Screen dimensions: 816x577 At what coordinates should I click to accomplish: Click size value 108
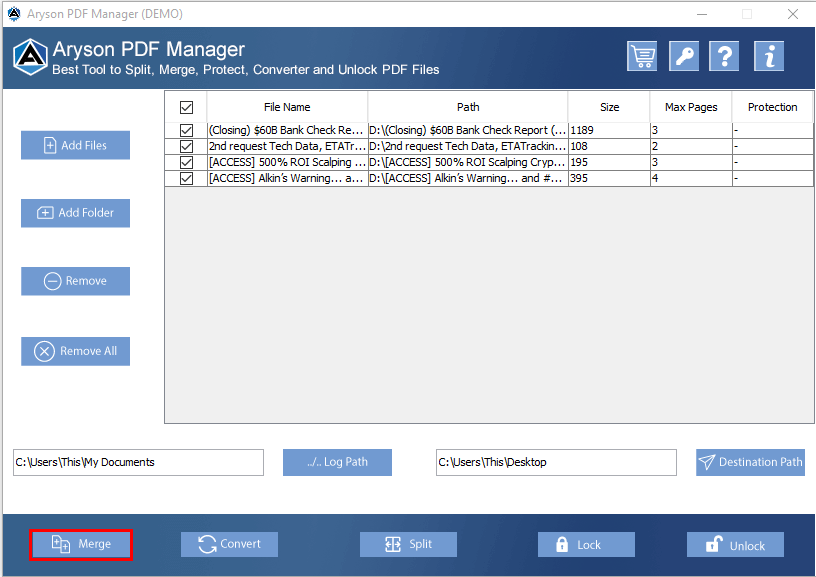(579, 146)
